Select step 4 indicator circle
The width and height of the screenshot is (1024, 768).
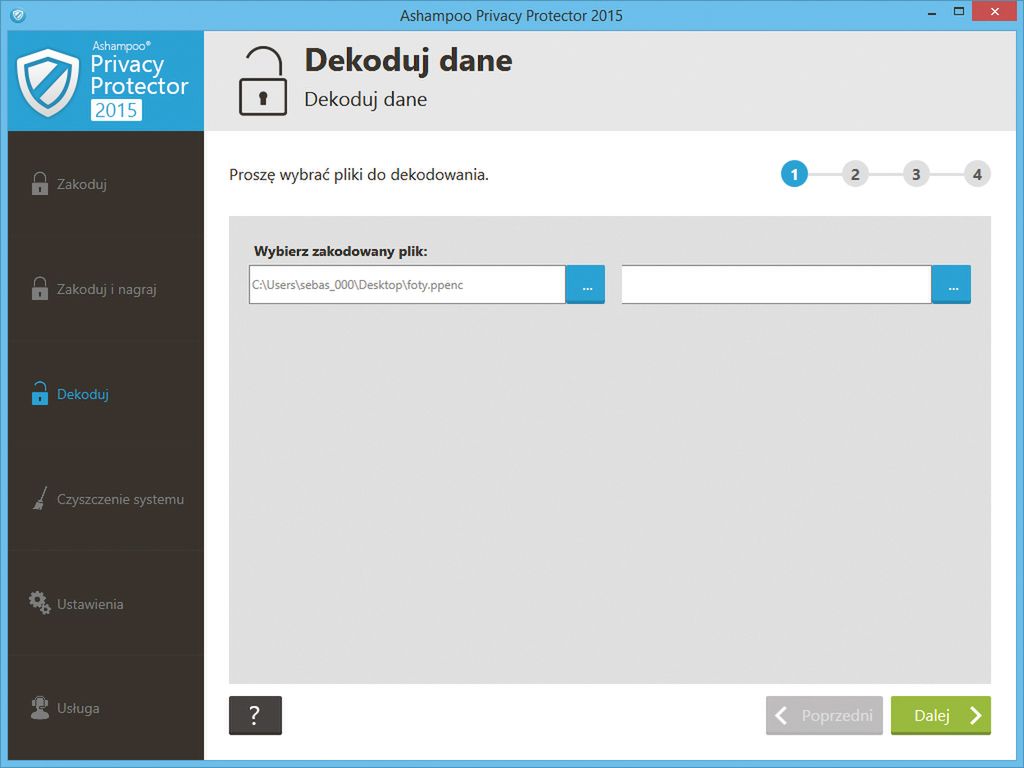click(977, 174)
